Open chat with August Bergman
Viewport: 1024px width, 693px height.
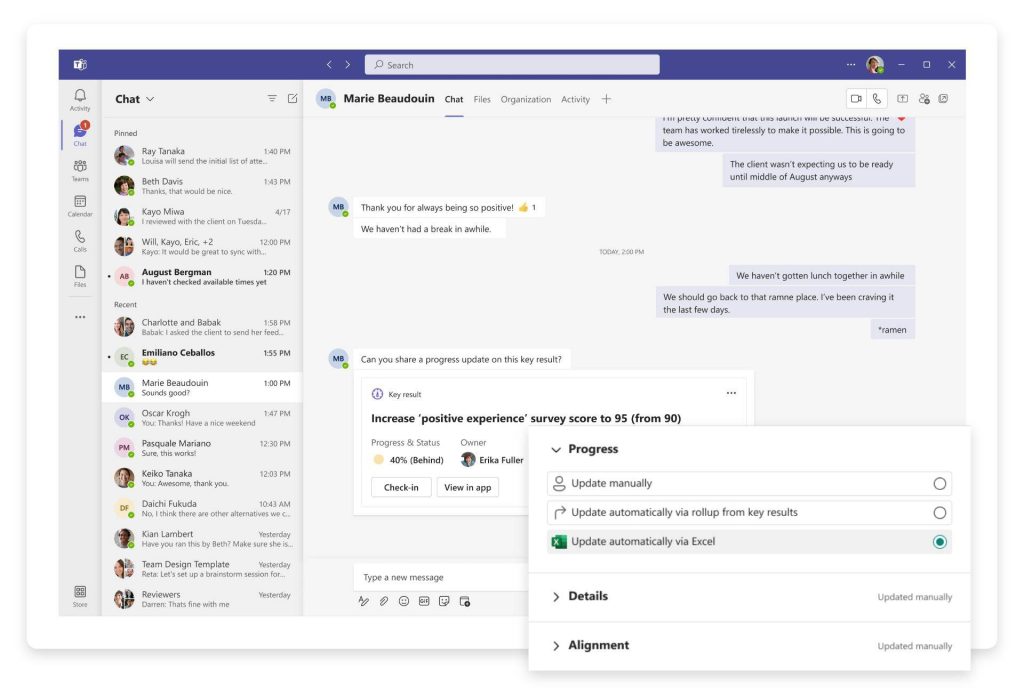[202, 277]
